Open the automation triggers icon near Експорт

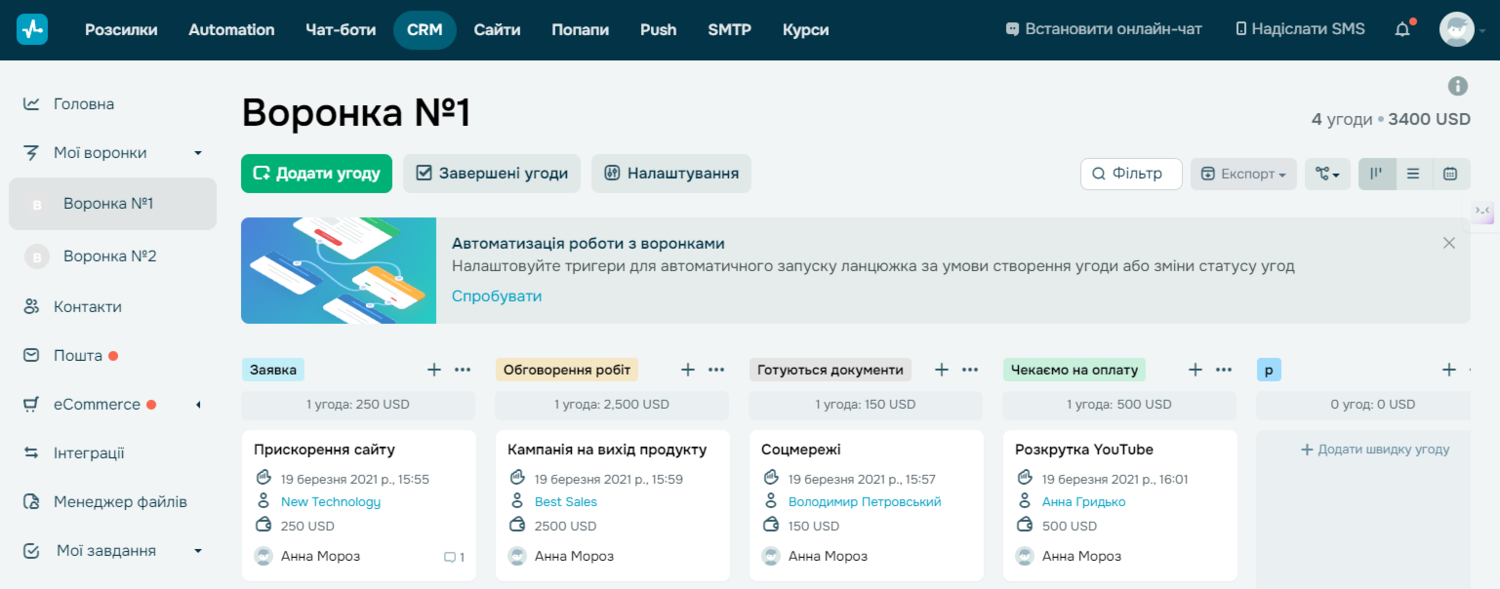tap(1327, 173)
